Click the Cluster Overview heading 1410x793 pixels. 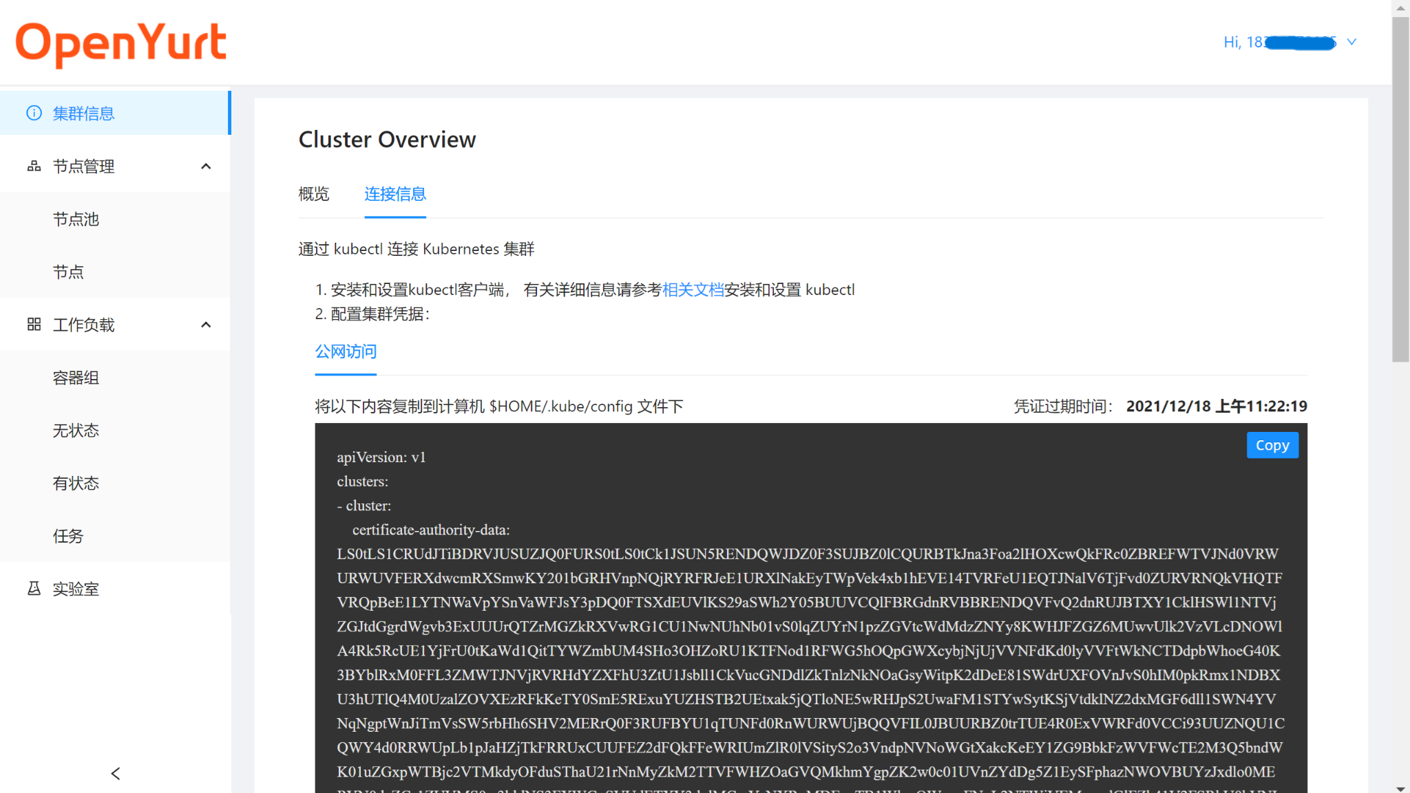click(387, 140)
